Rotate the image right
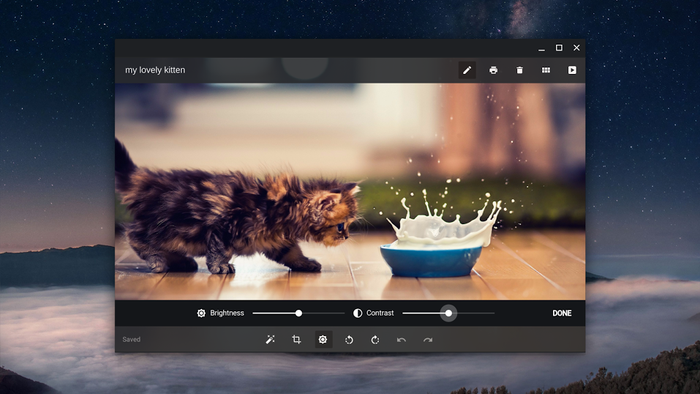This screenshot has height=394, width=700. (x=375, y=340)
